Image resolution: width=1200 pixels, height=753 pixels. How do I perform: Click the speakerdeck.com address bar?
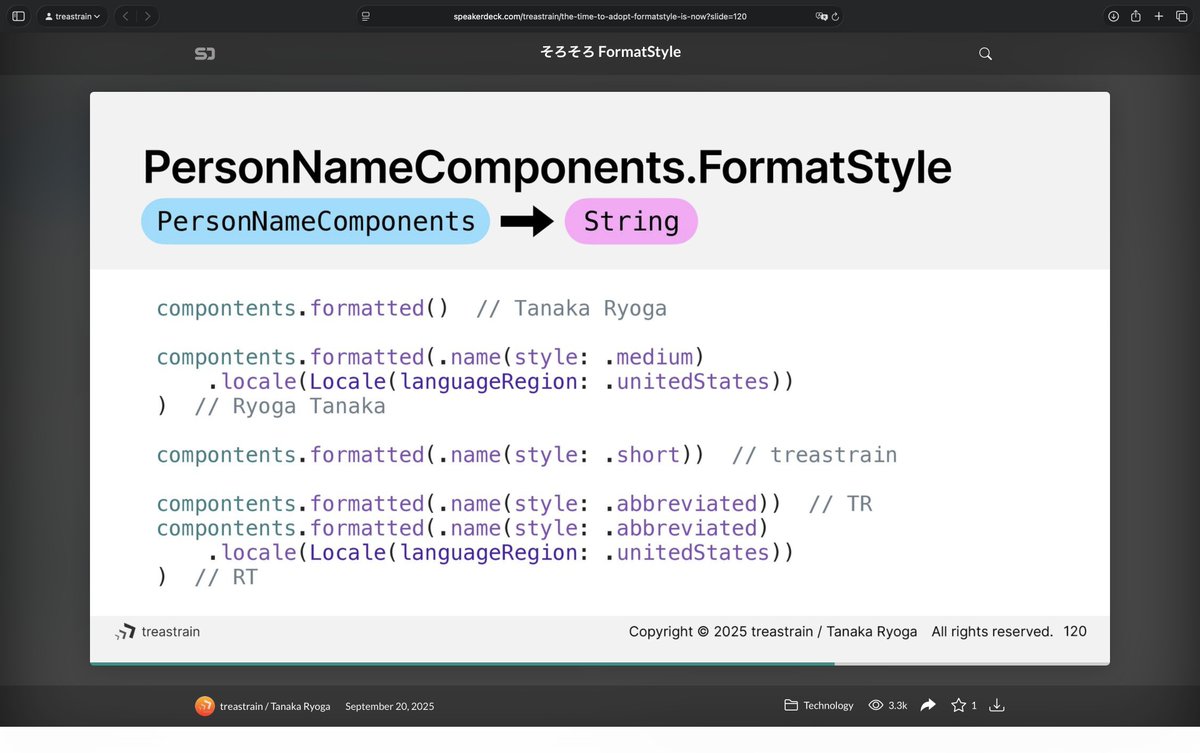pos(600,16)
